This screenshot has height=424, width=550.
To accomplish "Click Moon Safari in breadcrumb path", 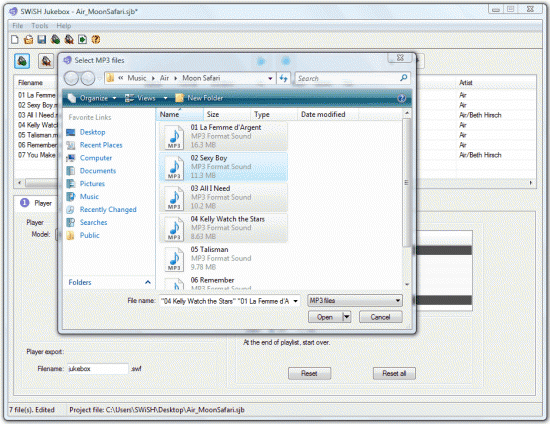I will click(201, 78).
